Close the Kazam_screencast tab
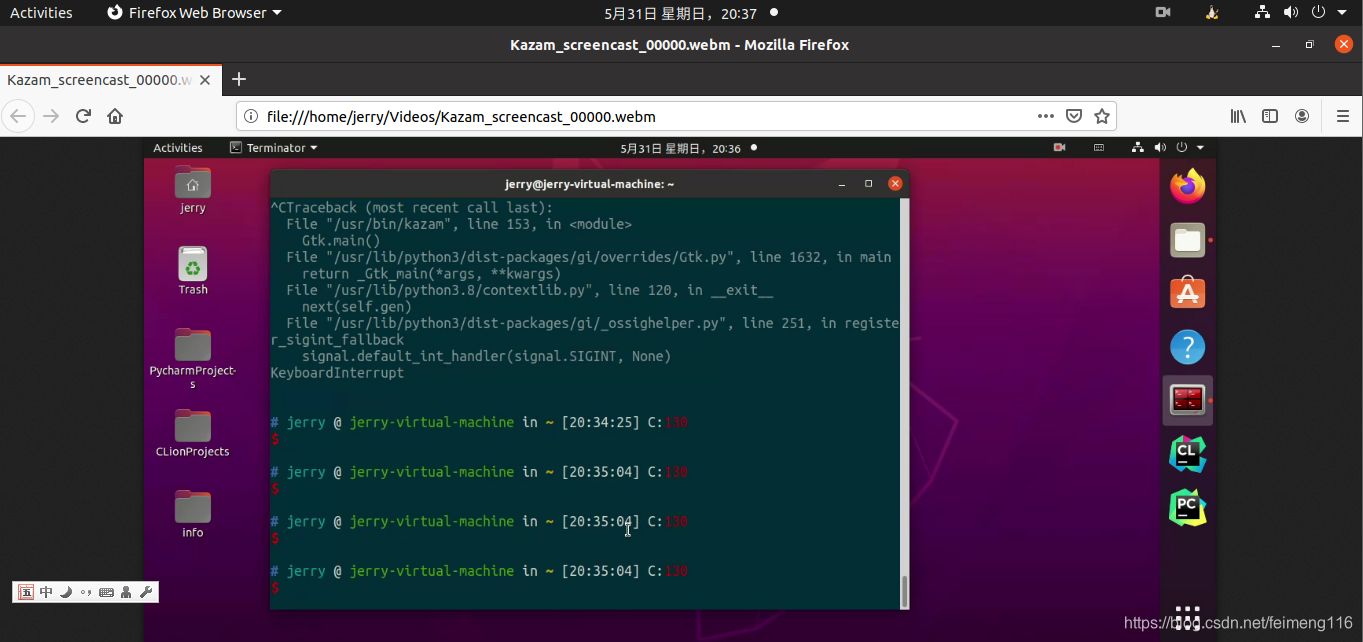 [x=207, y=80]
